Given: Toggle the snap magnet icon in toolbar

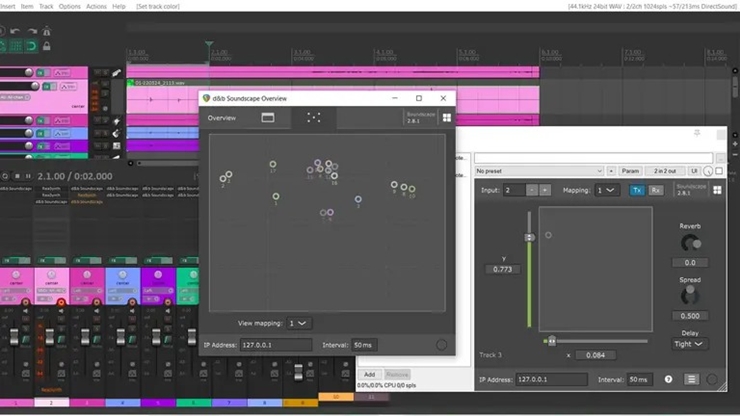Looking at the screenshot, I should [x=31, y=46].
